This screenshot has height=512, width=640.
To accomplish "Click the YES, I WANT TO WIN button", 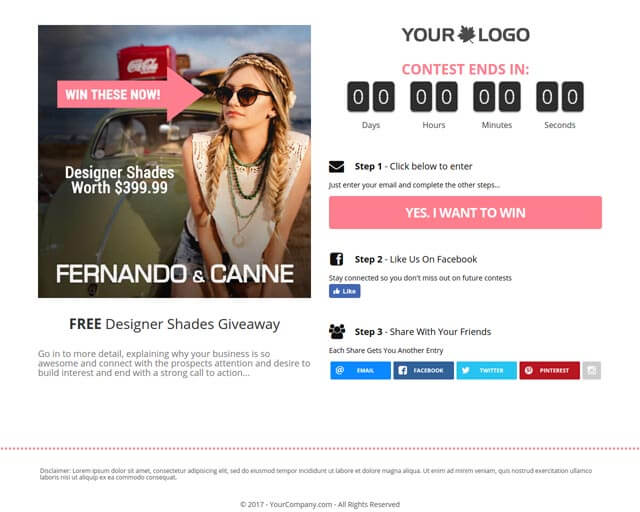I will click(465, 212).
